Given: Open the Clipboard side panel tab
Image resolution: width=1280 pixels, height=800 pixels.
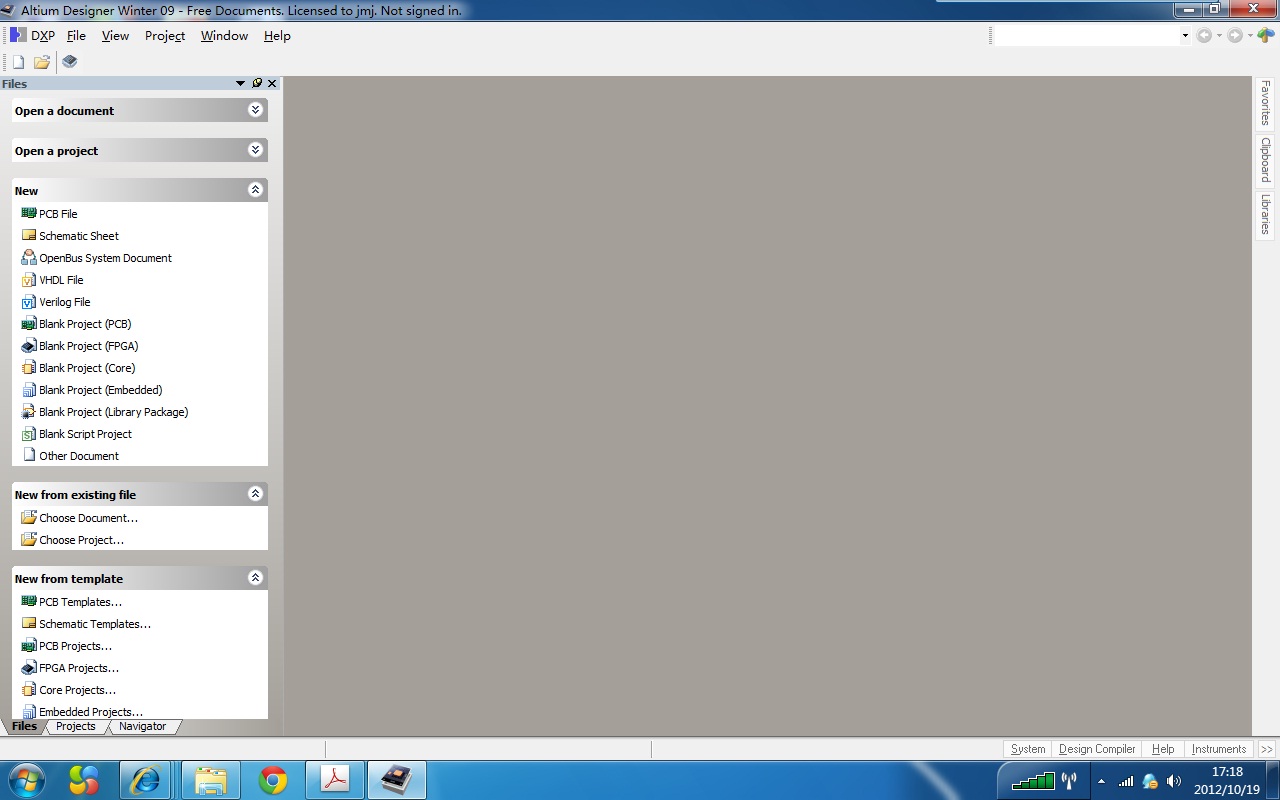Looking at the screenshot, I should click(1265, 160).
